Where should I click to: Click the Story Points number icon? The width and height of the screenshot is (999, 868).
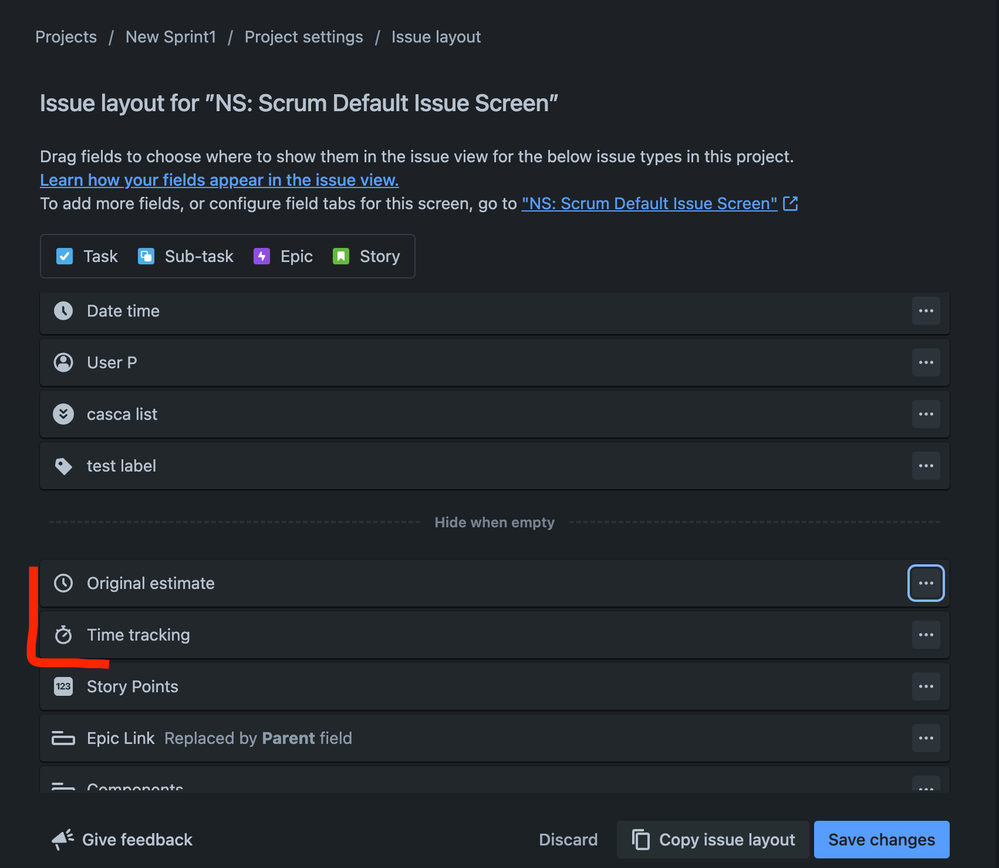click(x=63, y=686)
